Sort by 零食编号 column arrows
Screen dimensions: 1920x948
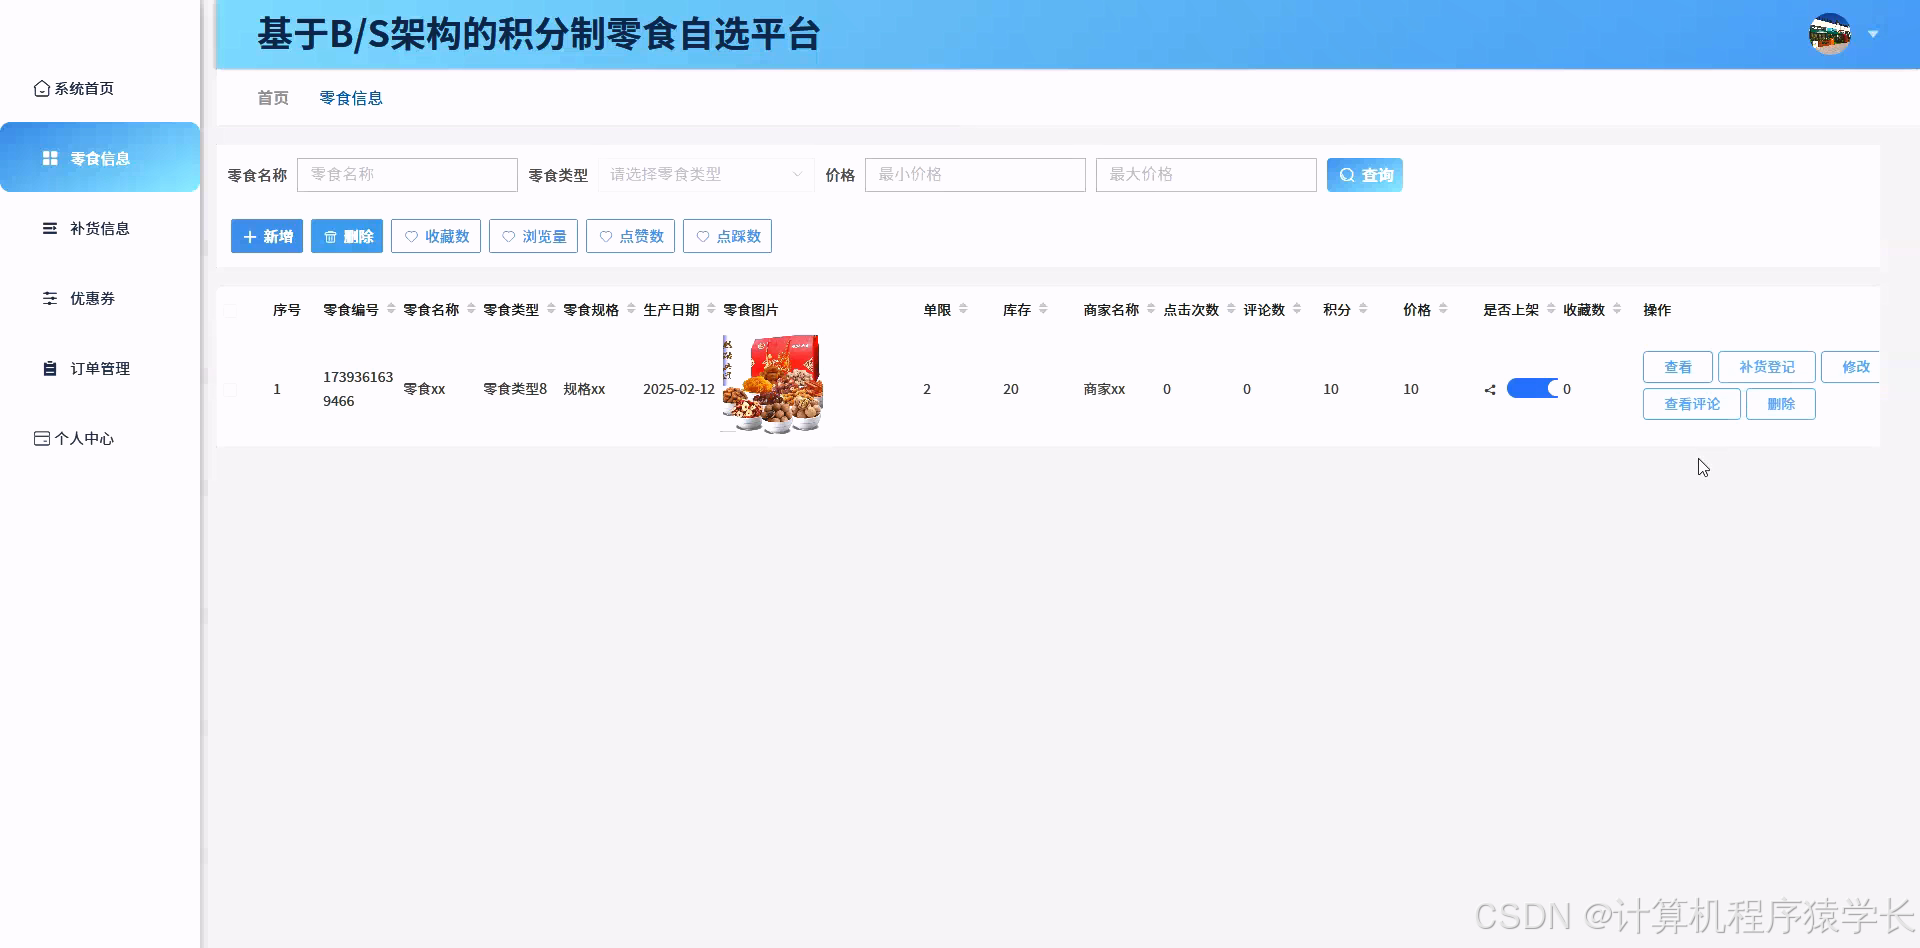(x=391, y=309)
